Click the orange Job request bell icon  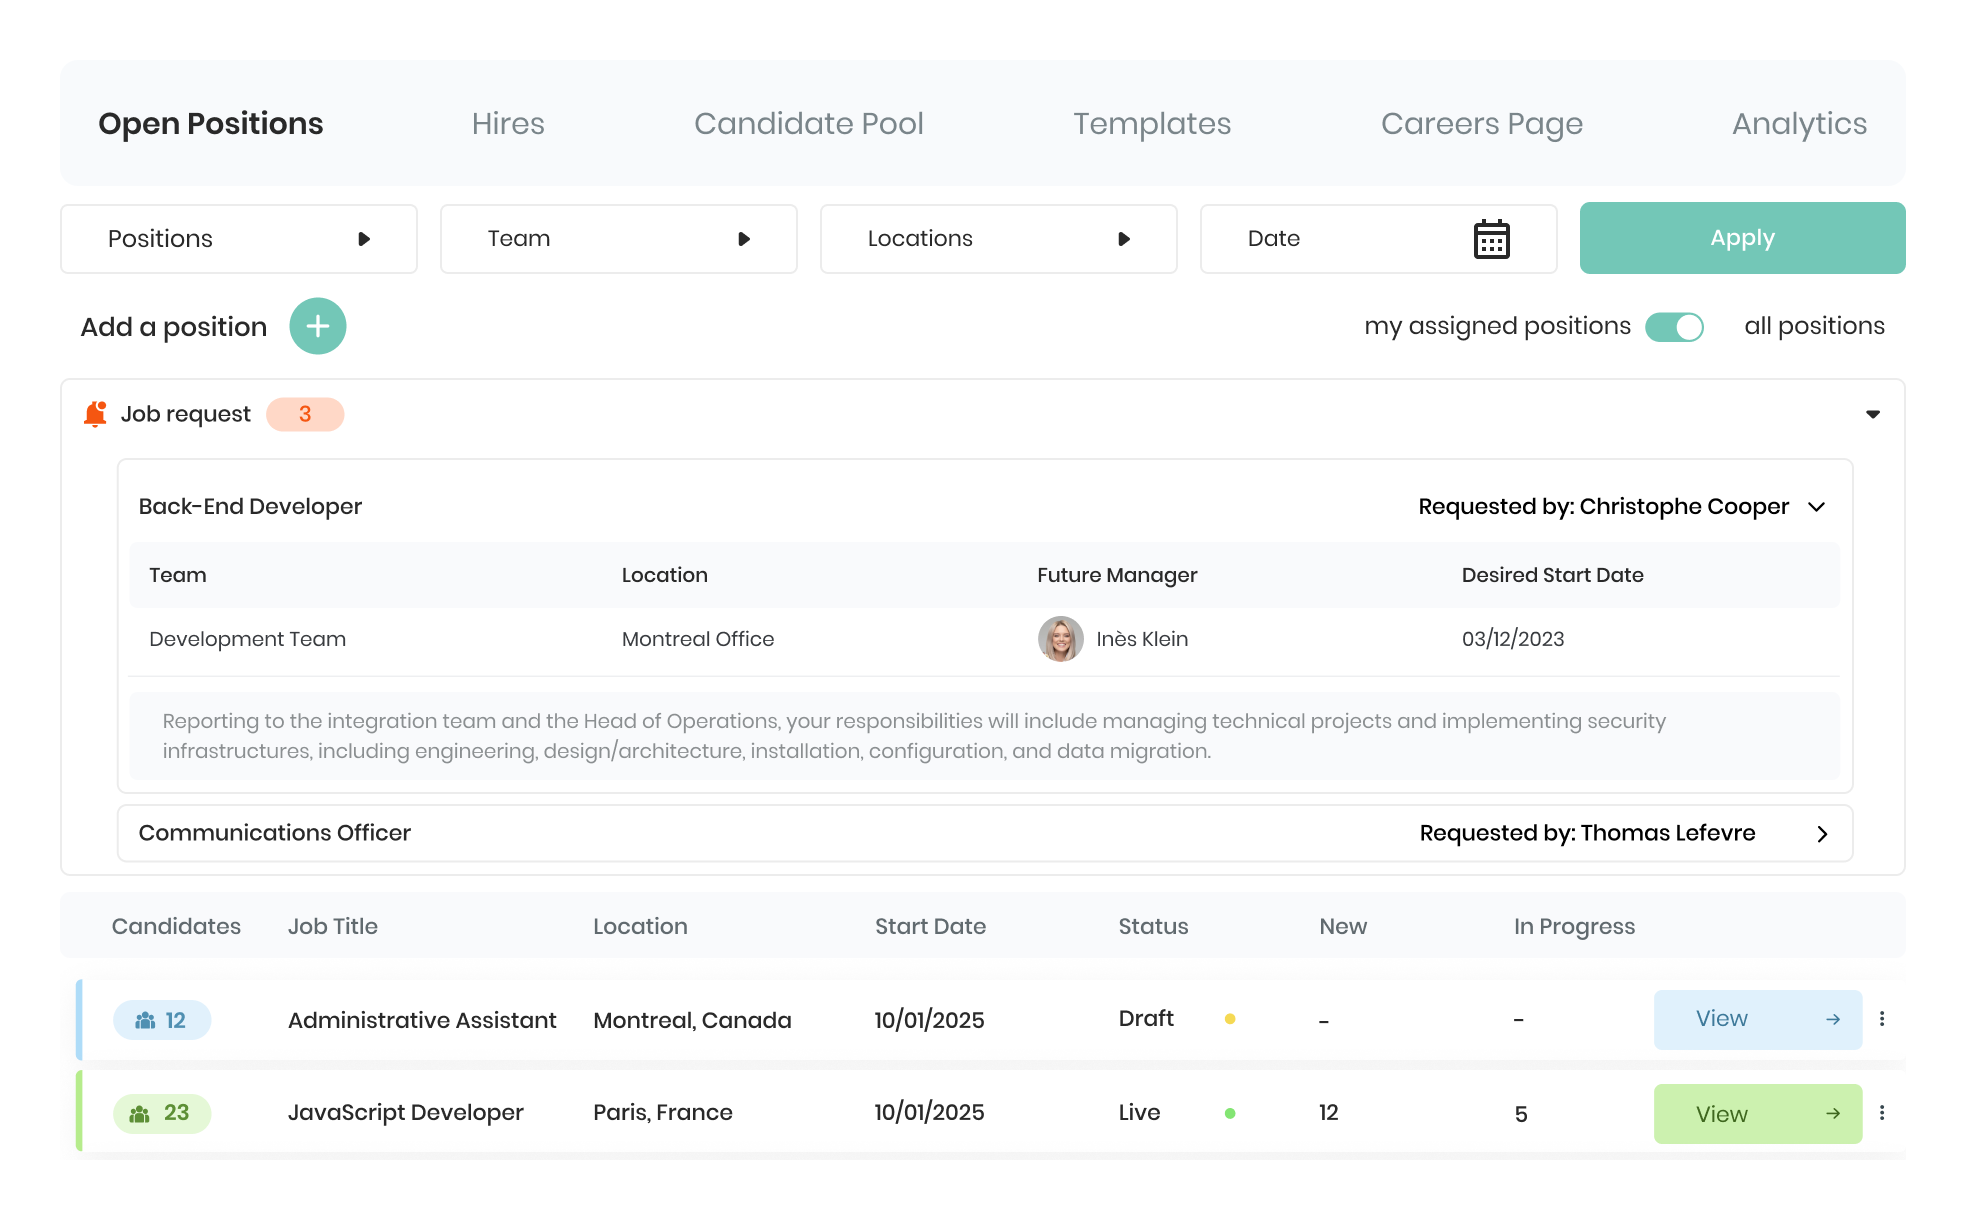click(x=95, y=414)
